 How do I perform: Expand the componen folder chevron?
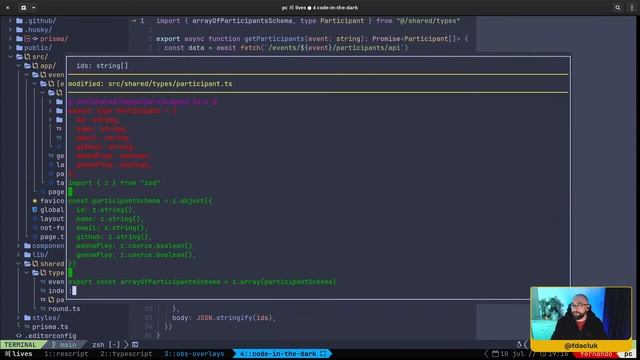pyautogui.click(x=18, y=246)
